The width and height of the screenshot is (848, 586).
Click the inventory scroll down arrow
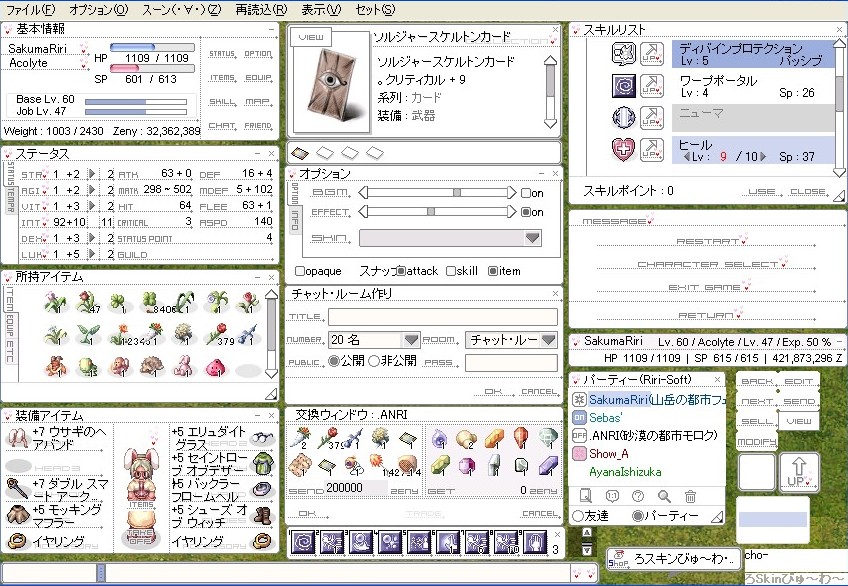pyautogui.click(x=271, y=372)
